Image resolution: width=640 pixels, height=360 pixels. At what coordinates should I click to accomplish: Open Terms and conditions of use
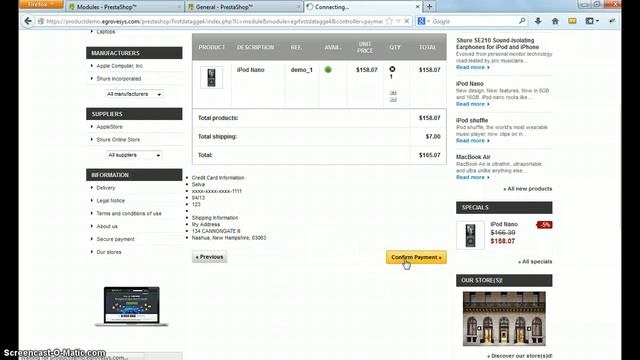point(129,213)
